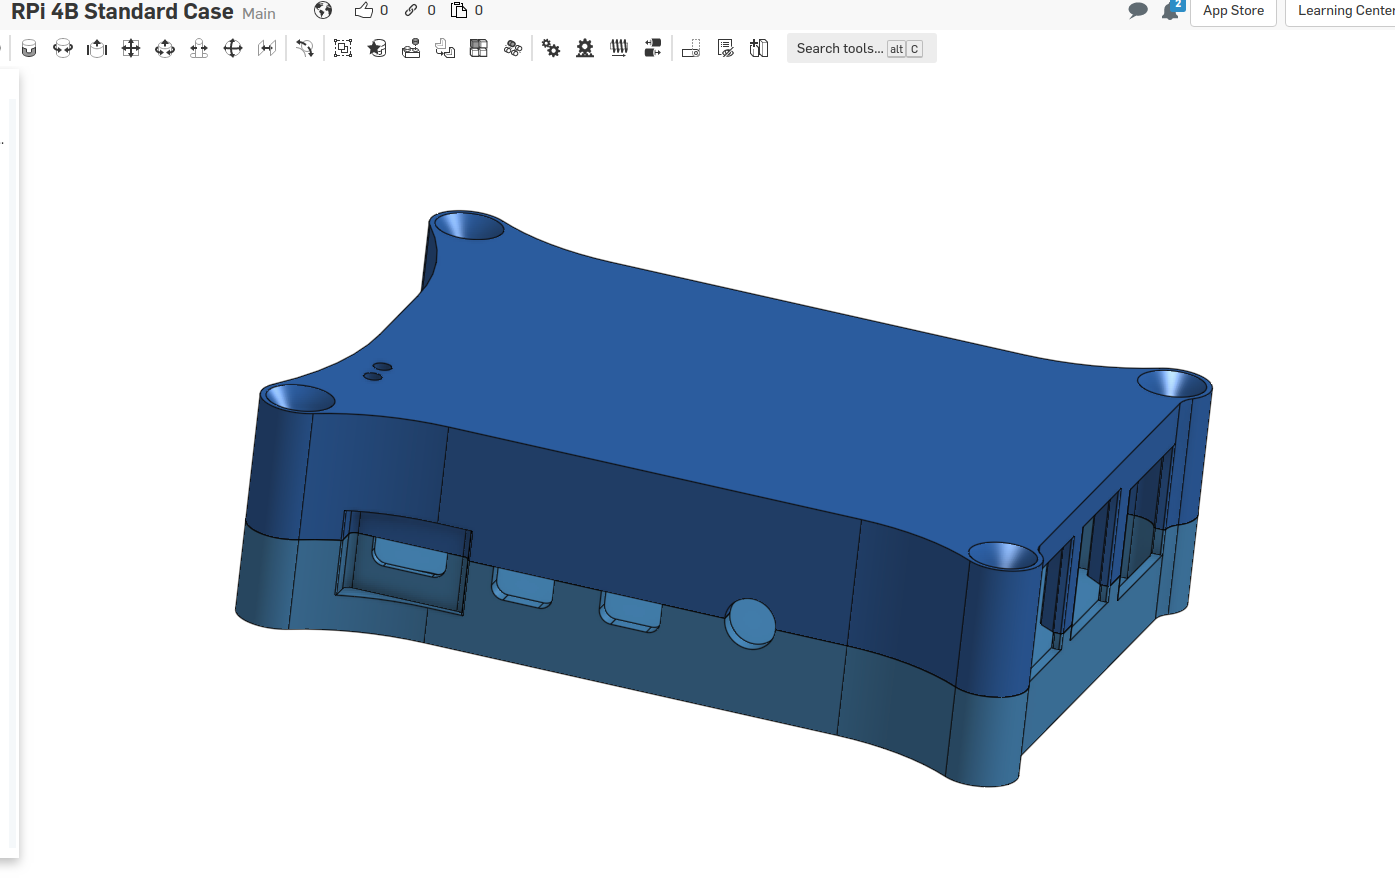
Task: Select the round button on the case side
Action: pyautogui.click(x=750, y=623)
